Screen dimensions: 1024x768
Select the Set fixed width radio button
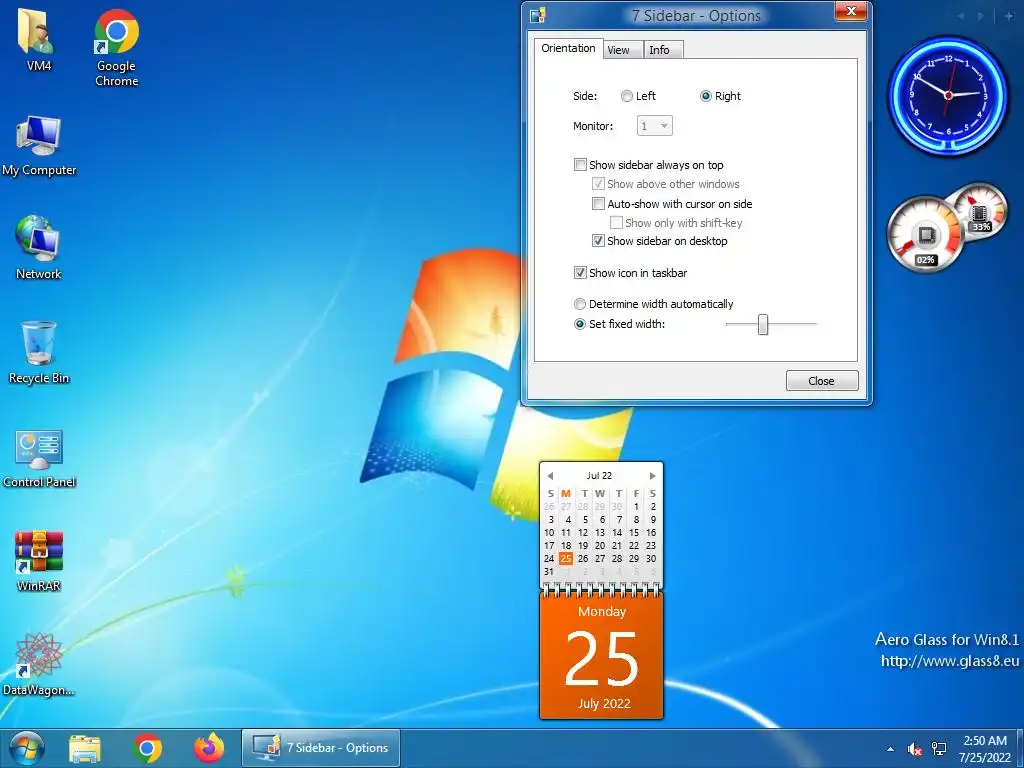pyautogui.click(x=579, y=324)
